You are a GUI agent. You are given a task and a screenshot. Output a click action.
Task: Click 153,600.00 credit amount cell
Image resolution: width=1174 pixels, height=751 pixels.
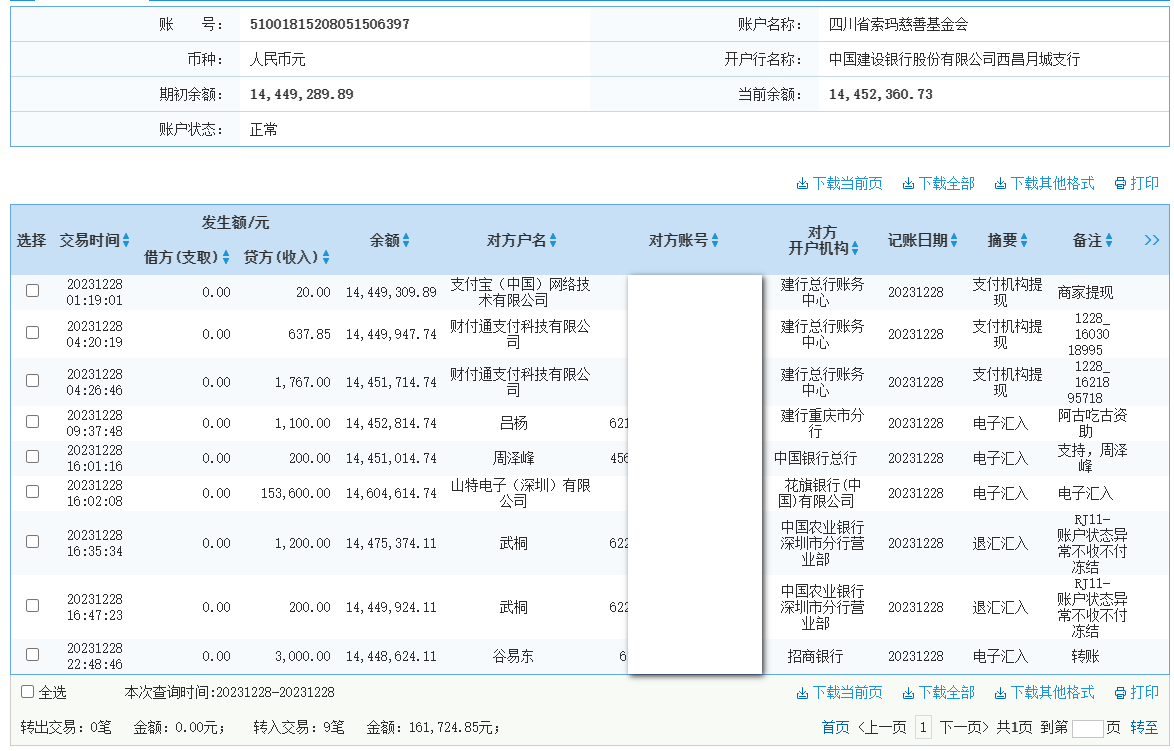point(296,493)
